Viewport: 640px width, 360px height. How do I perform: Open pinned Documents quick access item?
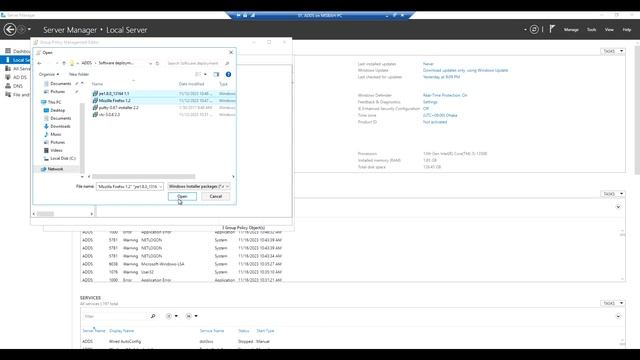[x=60, y=84]
